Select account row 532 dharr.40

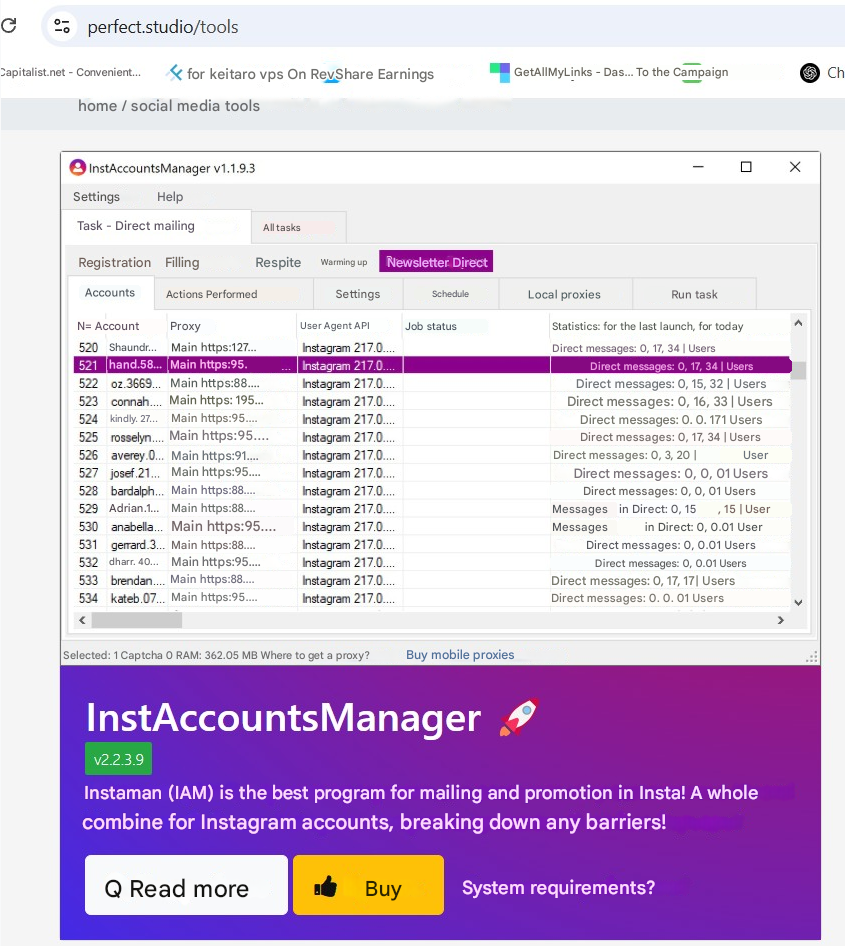pos(432,562)
